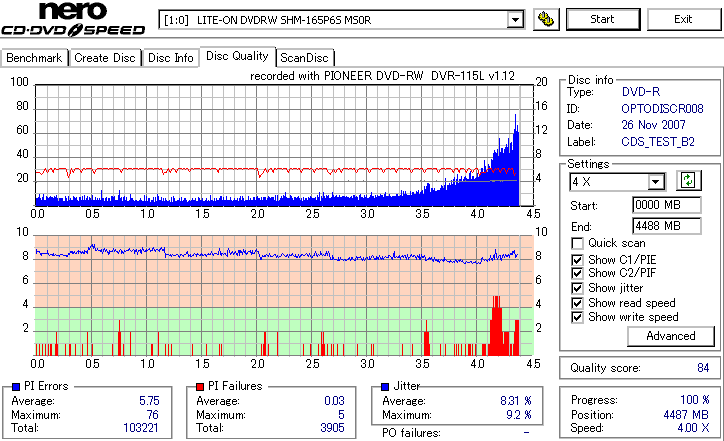Click the Speed 4.00 X value

click(693, 428)
